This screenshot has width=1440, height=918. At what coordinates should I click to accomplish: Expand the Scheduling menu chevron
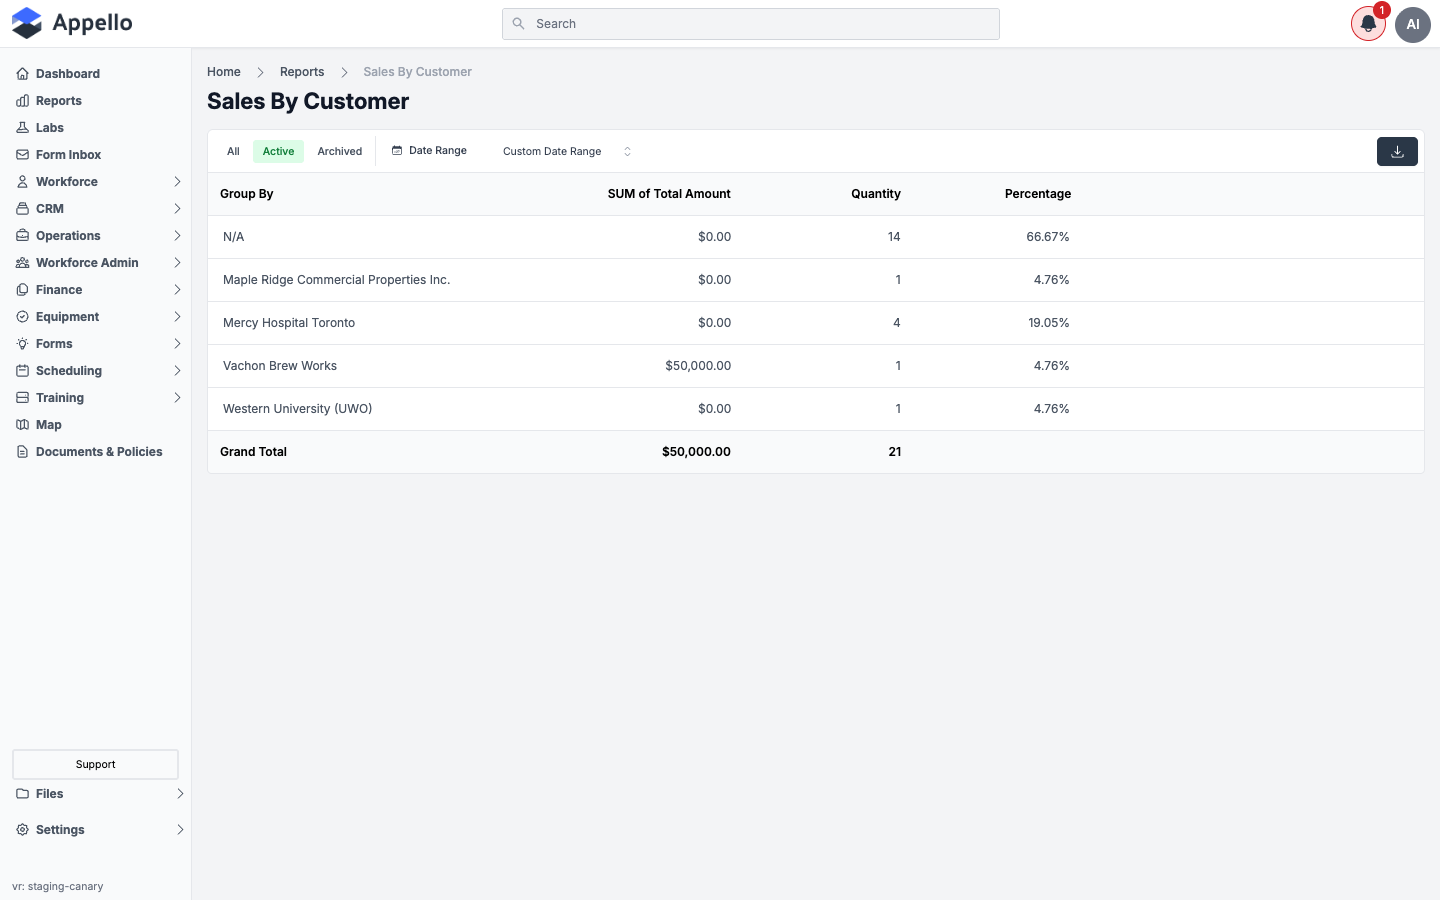(x=177, y=371)
